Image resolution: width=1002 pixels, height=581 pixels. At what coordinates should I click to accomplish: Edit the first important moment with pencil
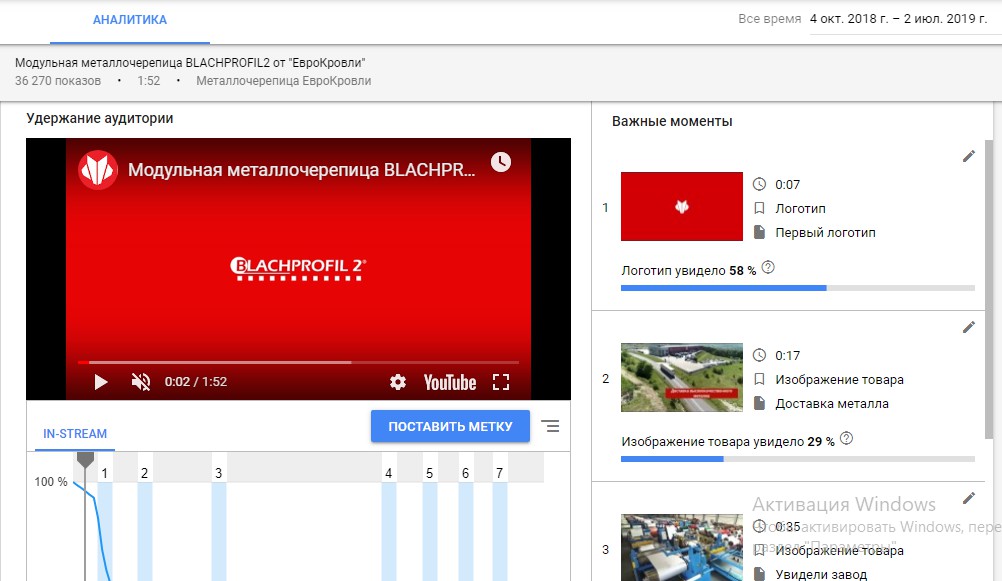pyautogui.click(x=969, y=157)
